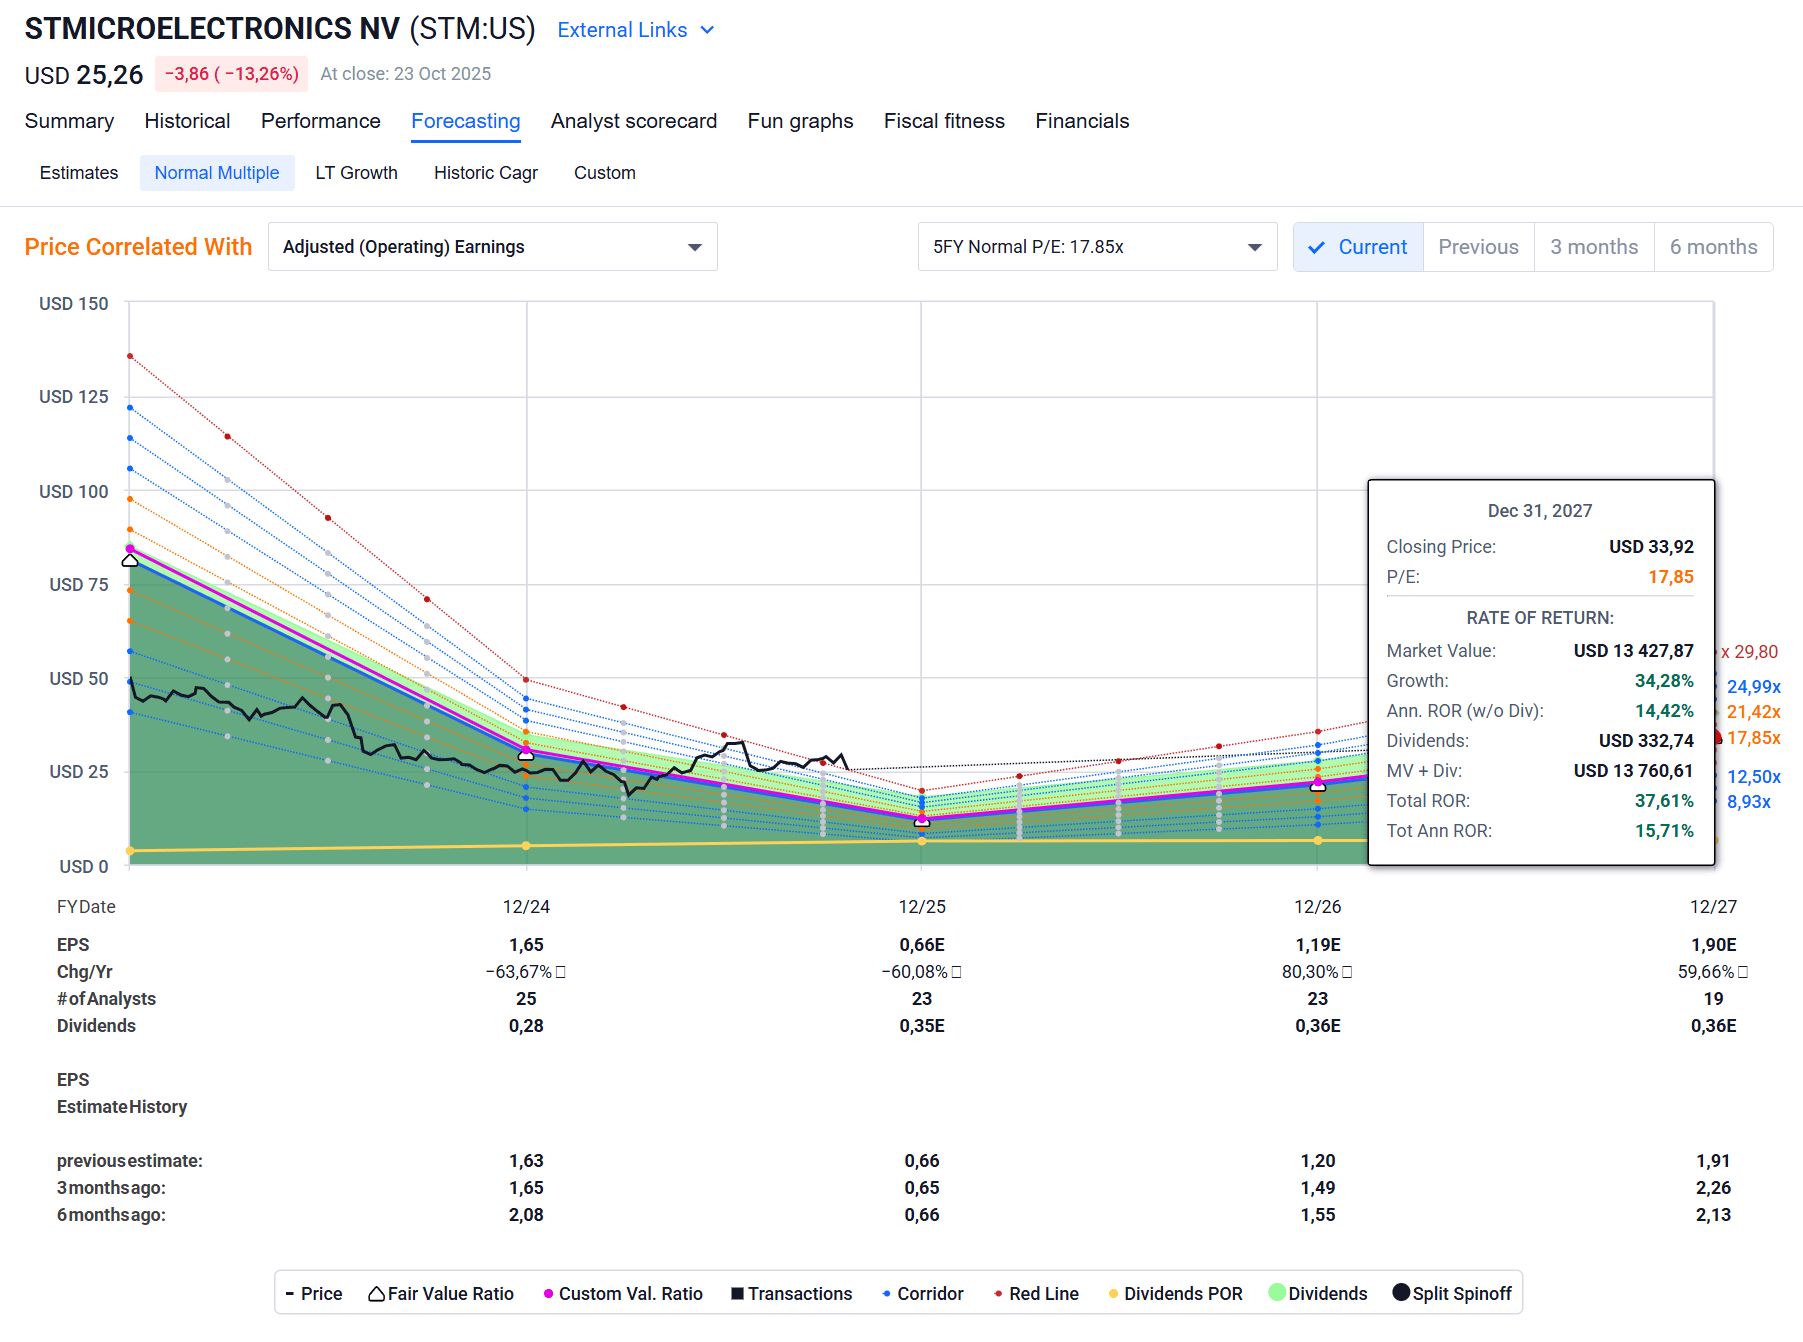
Task: Click the 8,93x P/E corridor label
Action: pyautogui.click(x=1749, y=802)
